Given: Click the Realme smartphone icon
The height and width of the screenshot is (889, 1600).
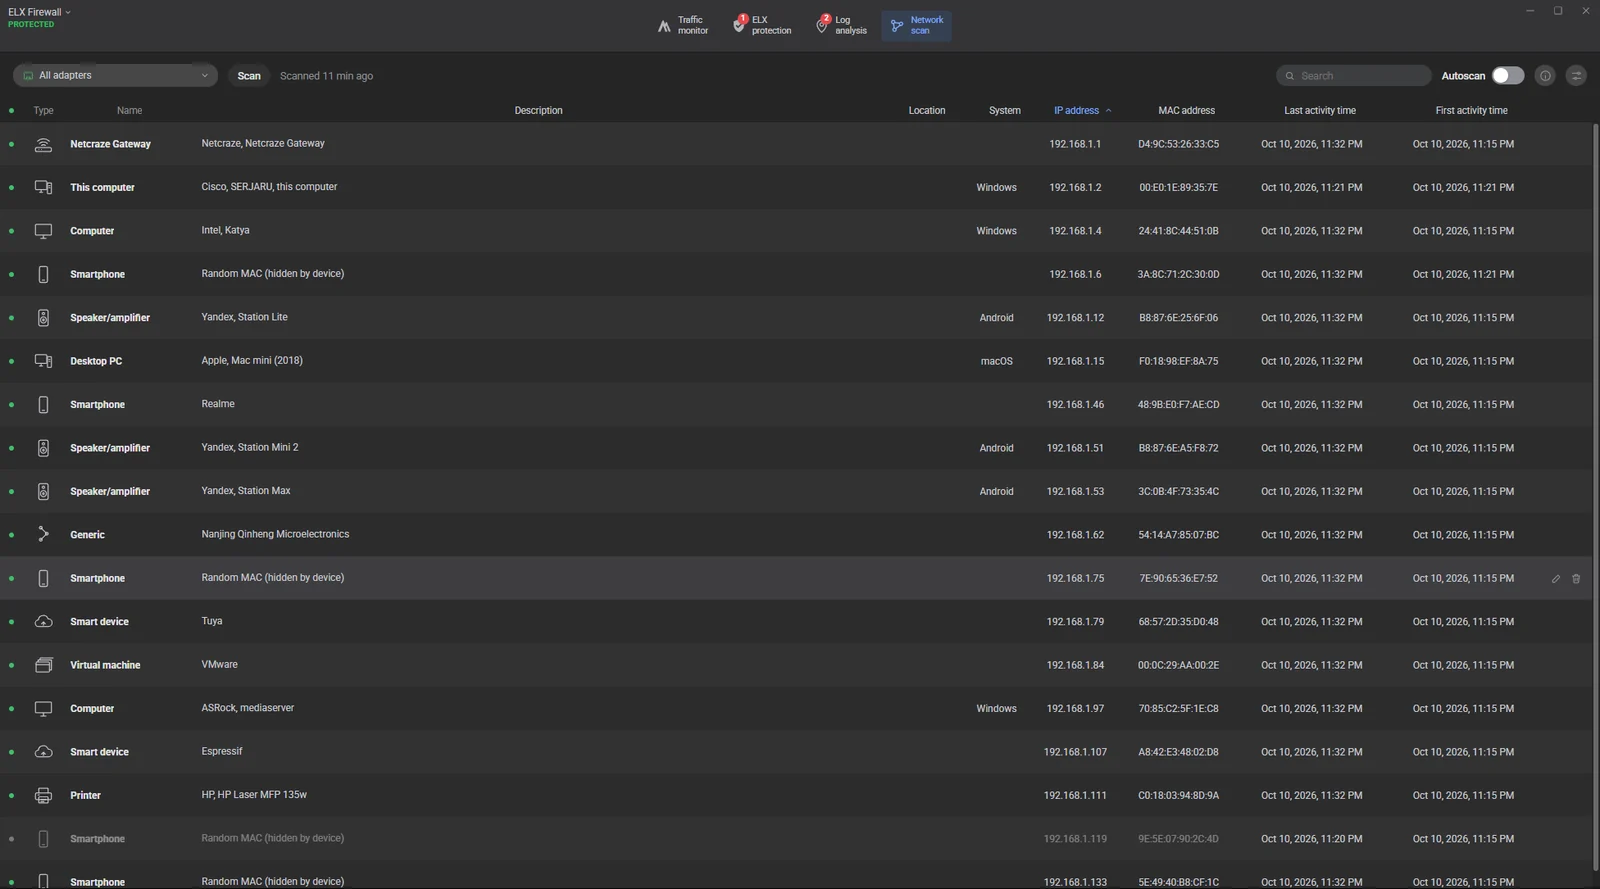Looking at the screenshot, I should (43, 405).
